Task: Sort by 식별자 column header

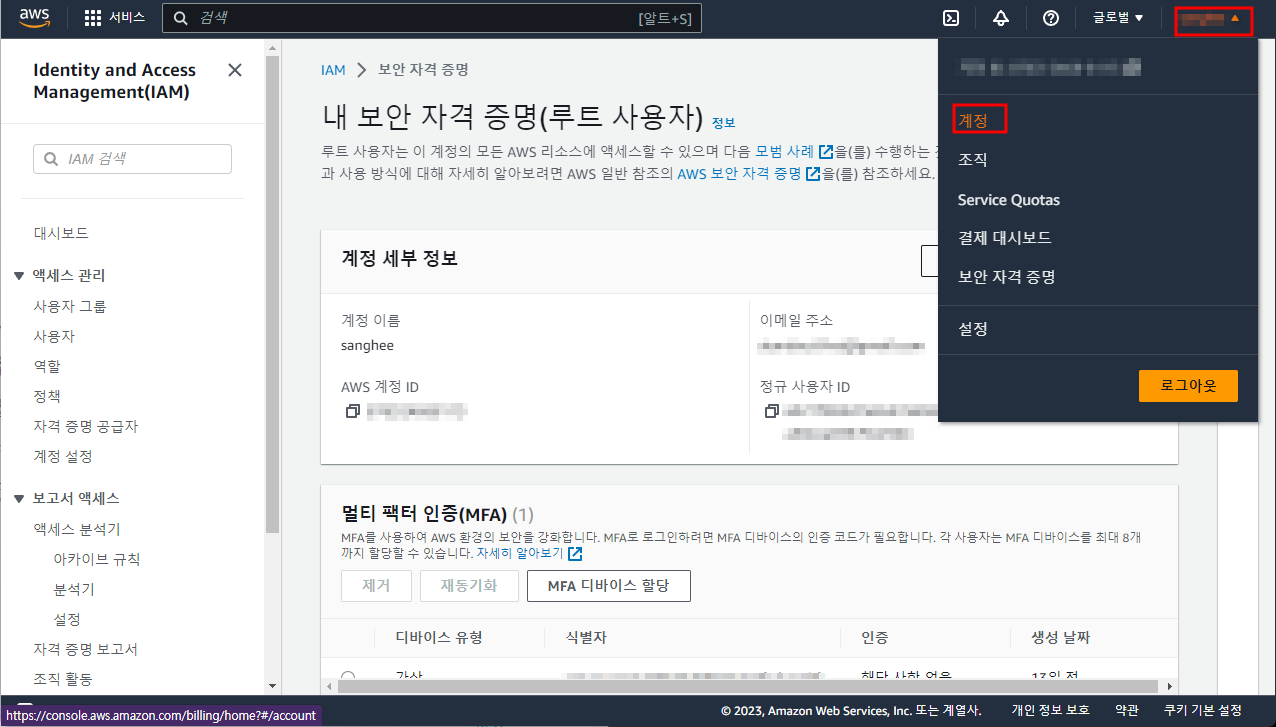Action: [586, 637]
